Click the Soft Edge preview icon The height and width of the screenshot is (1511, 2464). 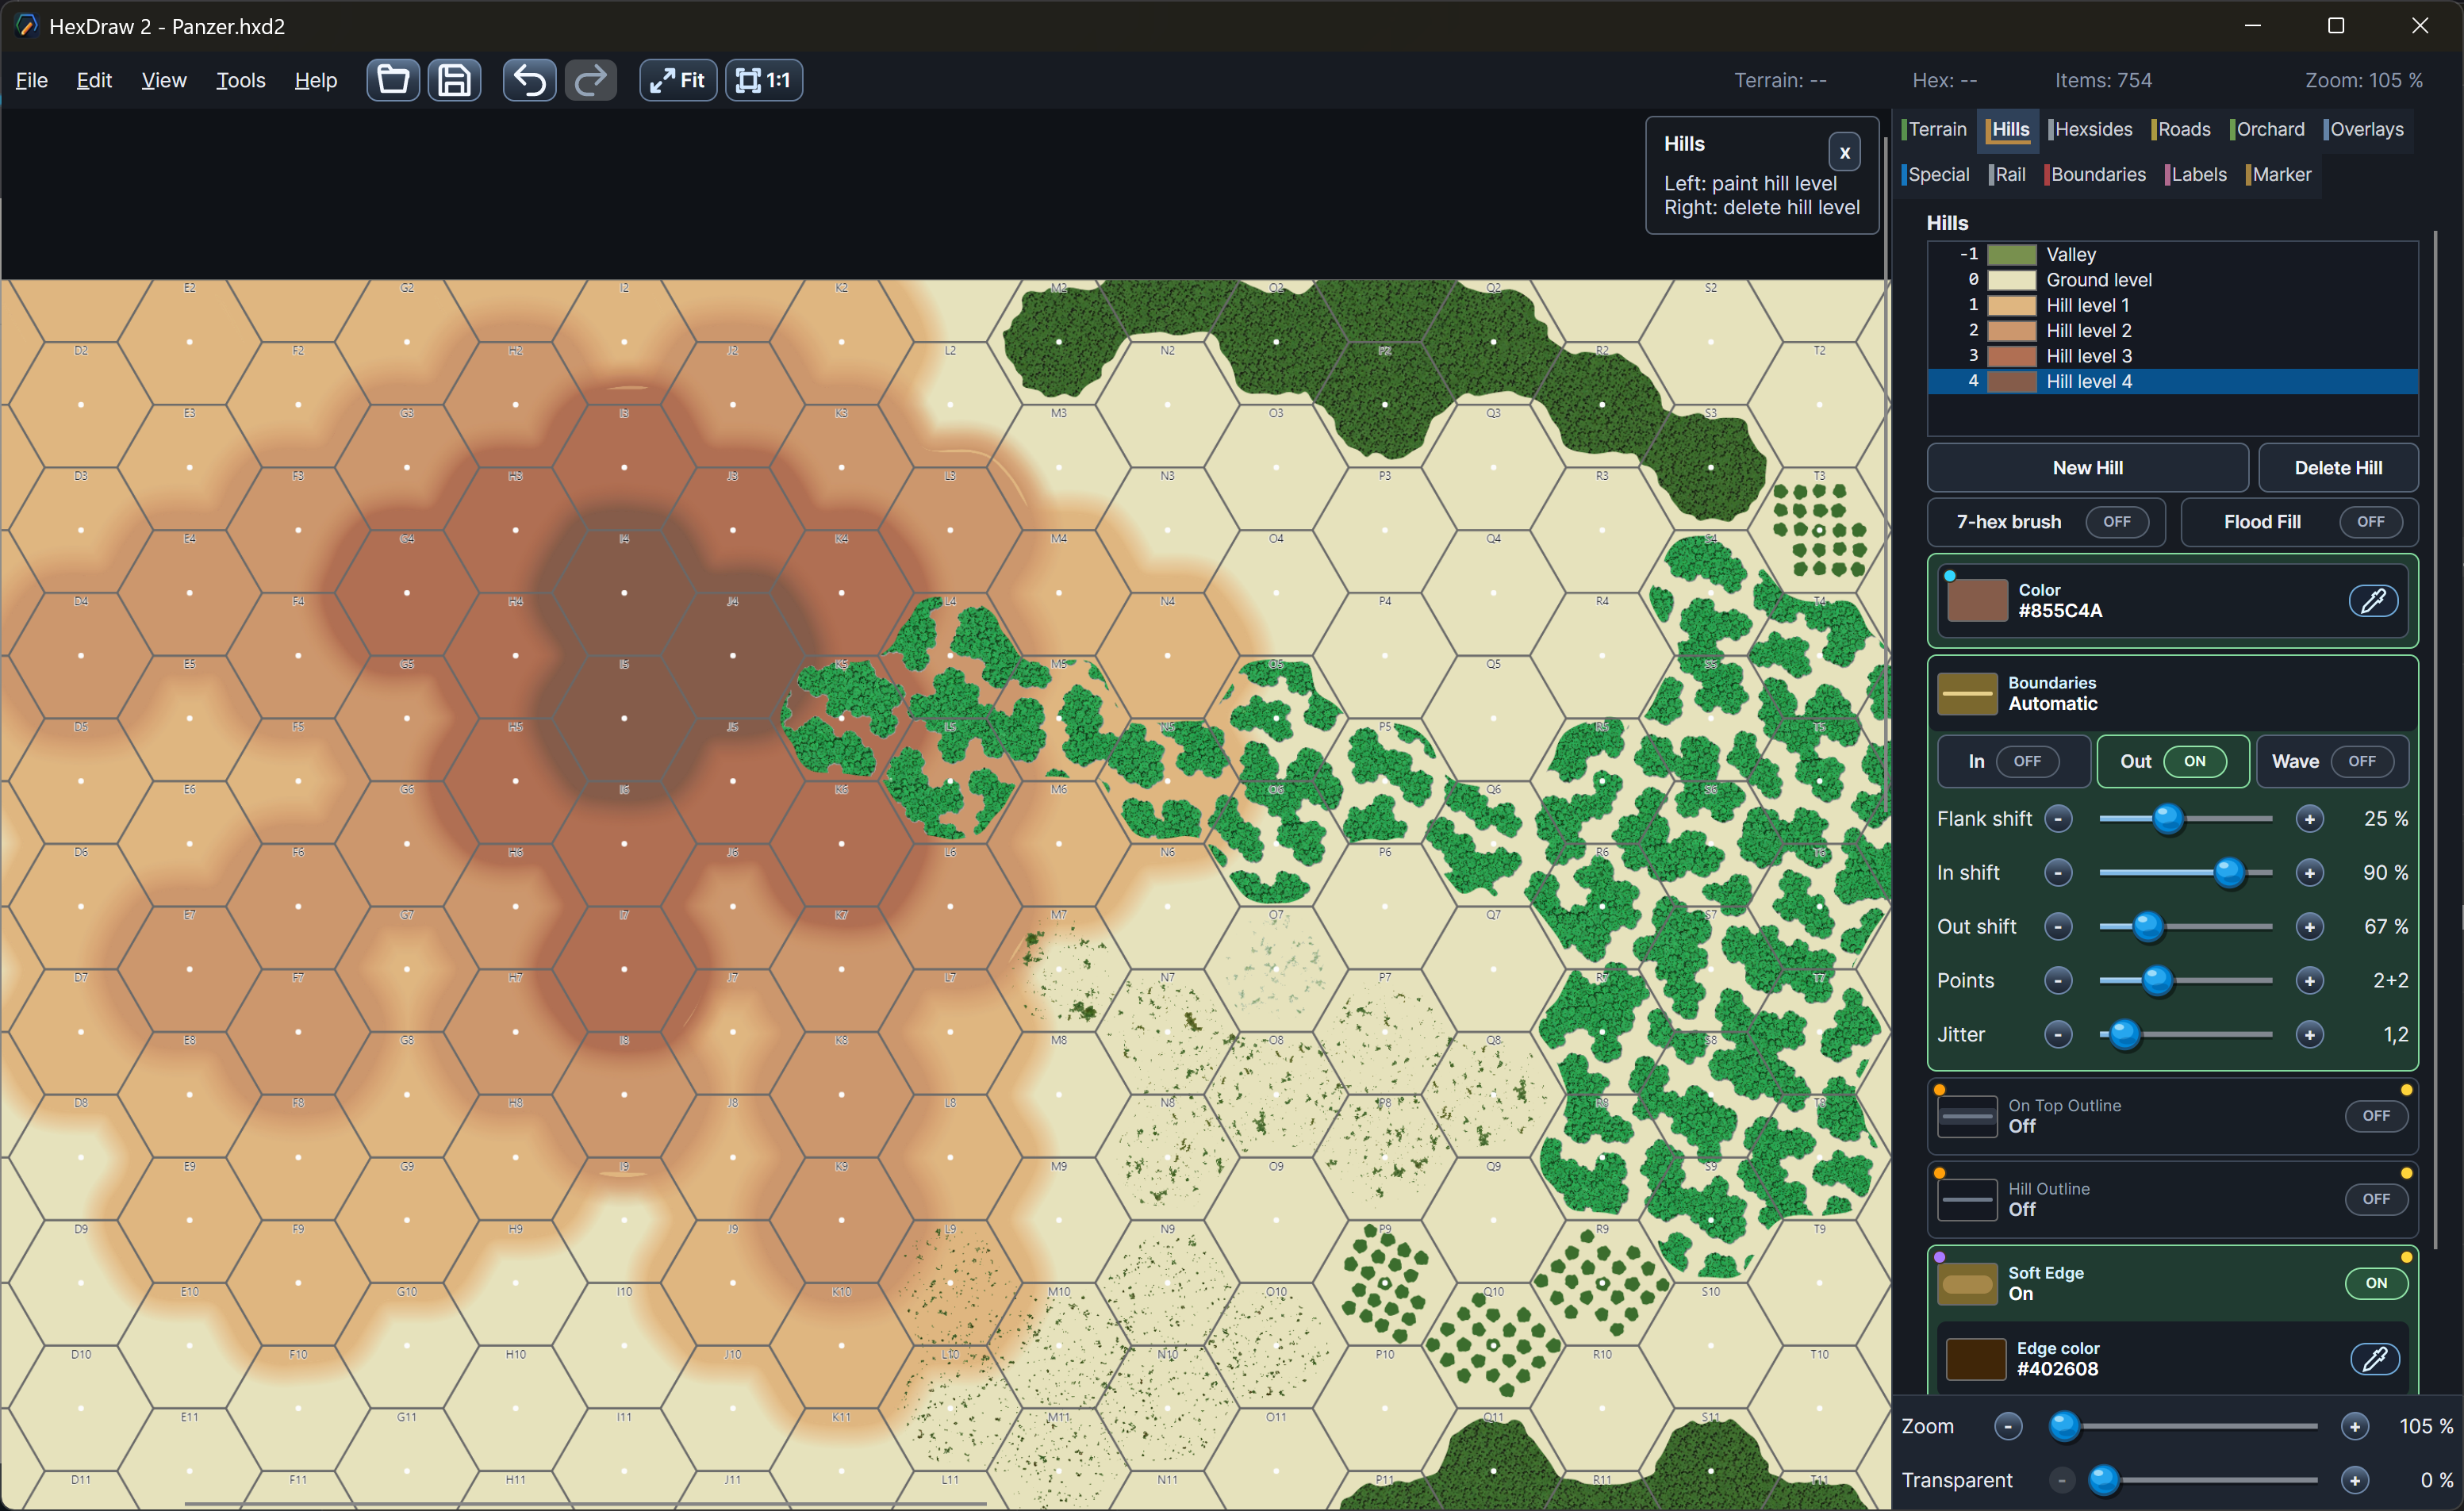coord(1967,1283)
